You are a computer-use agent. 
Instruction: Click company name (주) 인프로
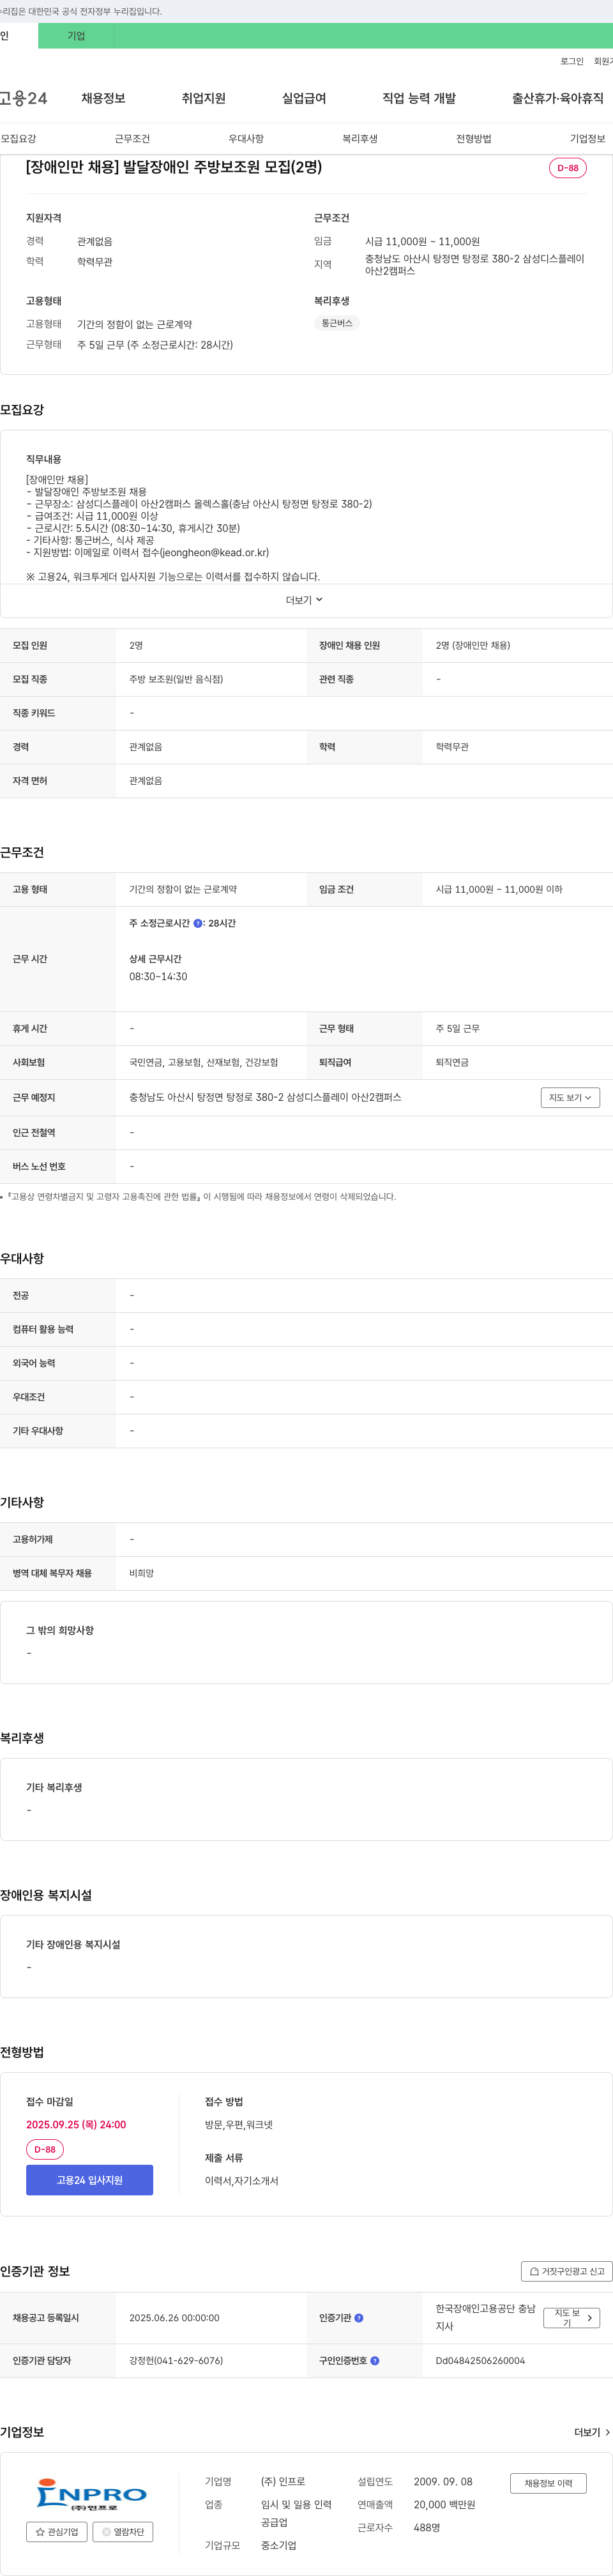pos(283,2482)
